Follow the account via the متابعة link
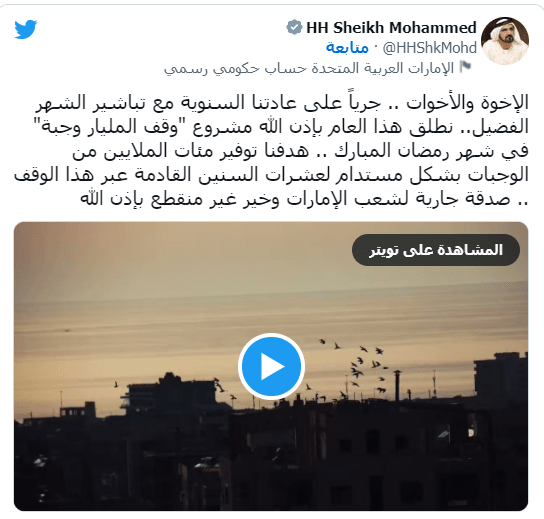The height and width of the screenshot is (519, 544). (x=347, y=48)
